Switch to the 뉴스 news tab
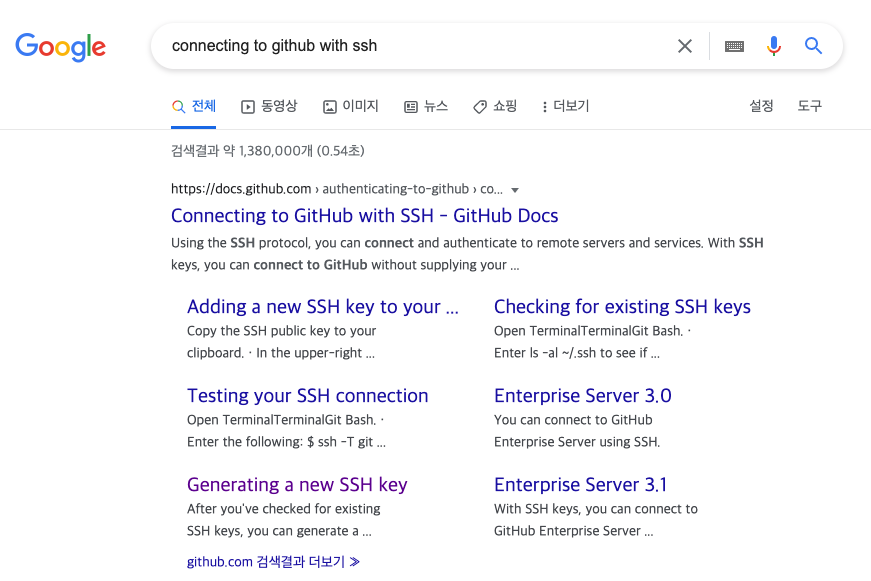Image resolution: width=871 pixels, height=581 pixels. 426,106
